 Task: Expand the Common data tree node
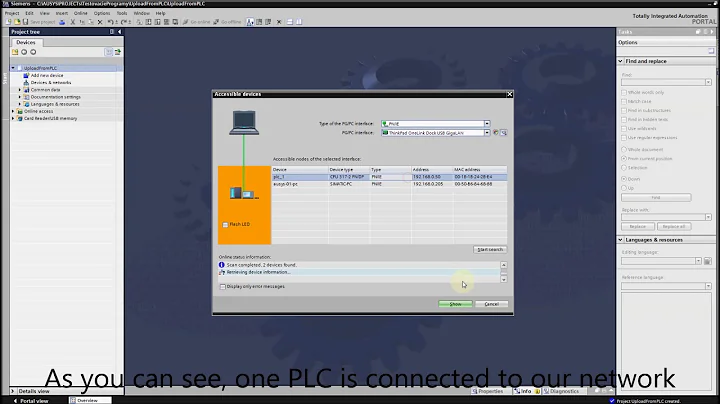(x=20, y=90)
